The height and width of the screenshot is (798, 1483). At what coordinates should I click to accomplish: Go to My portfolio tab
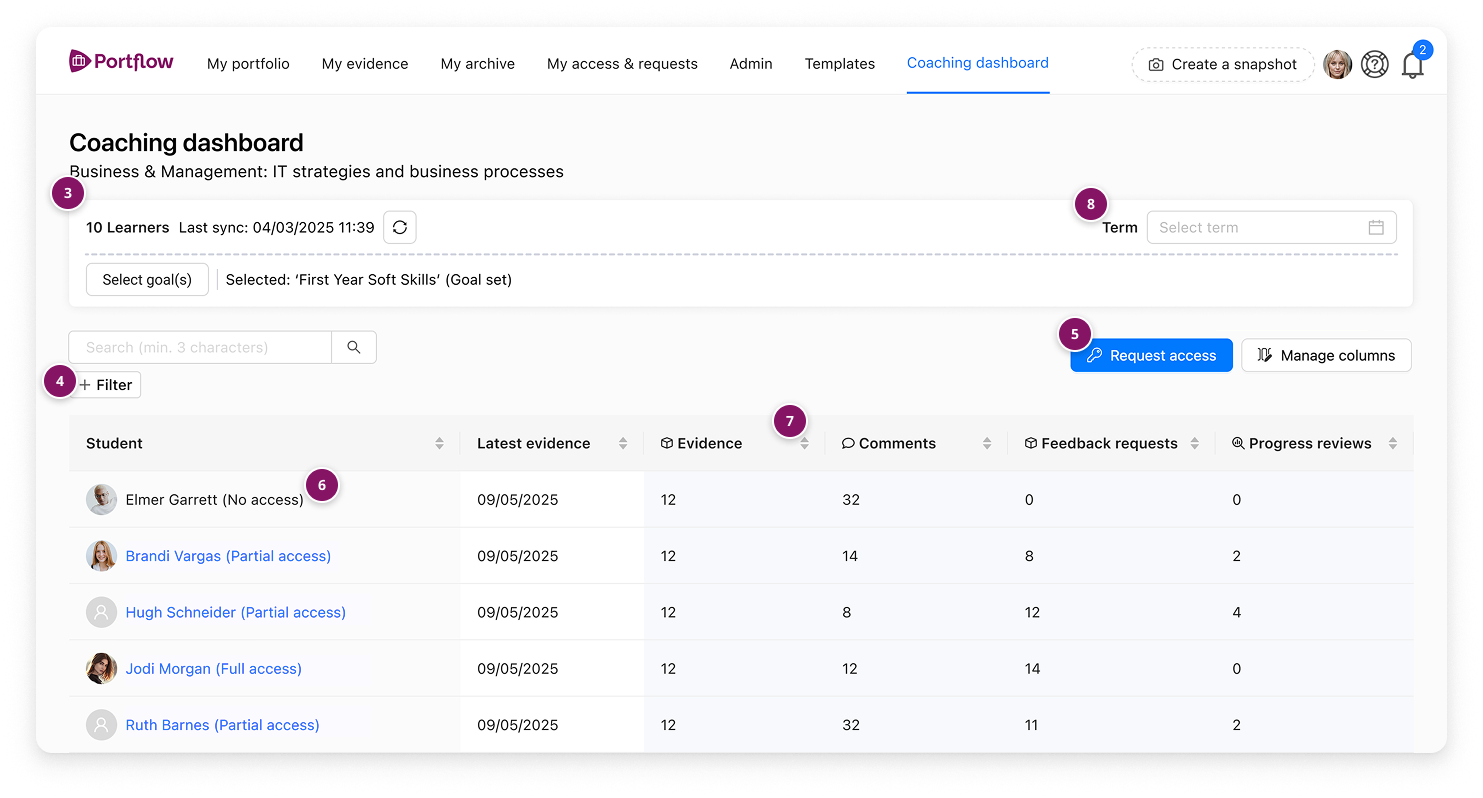pyautogui.click(x=248, y=64)
